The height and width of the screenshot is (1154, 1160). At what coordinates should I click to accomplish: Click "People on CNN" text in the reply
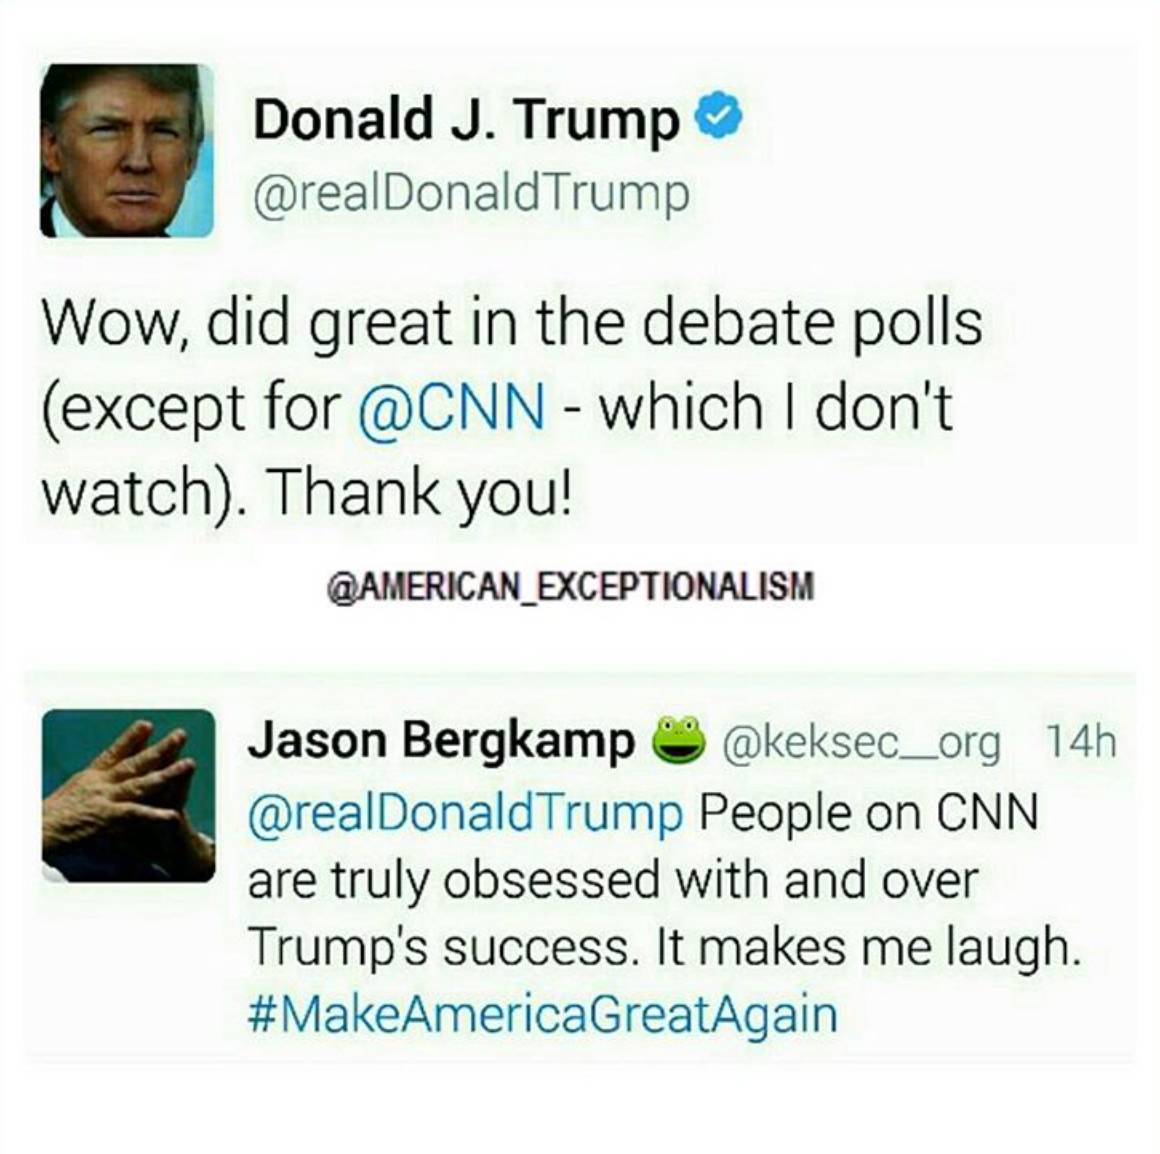[869, 813]
